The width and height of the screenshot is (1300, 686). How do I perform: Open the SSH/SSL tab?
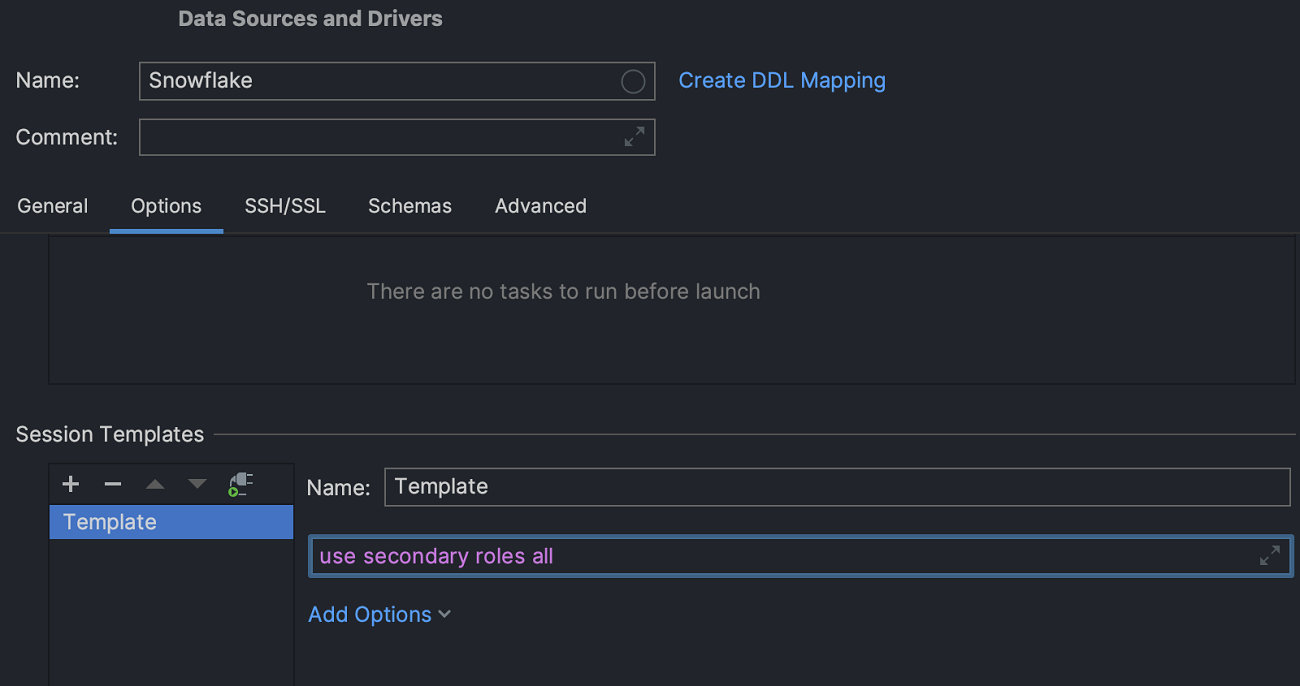tap(285, 206)
